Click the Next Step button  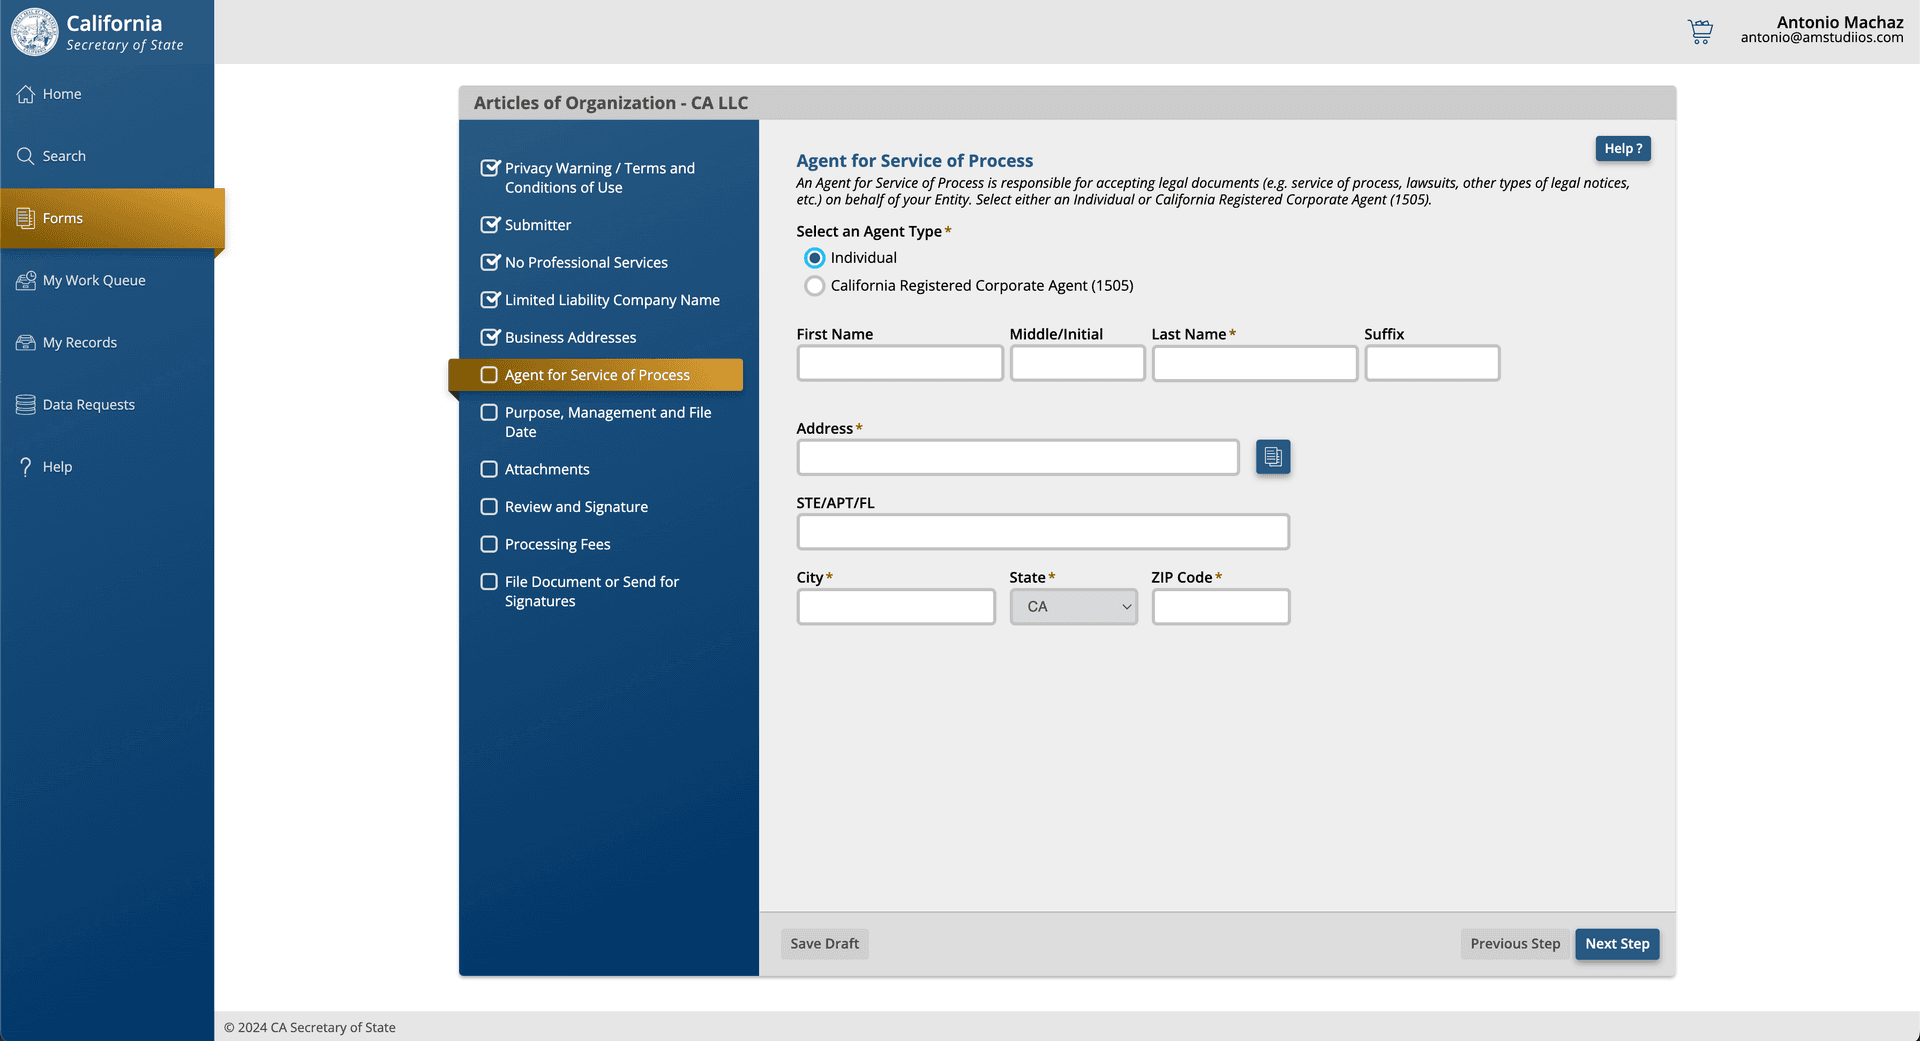point(1616,944)
